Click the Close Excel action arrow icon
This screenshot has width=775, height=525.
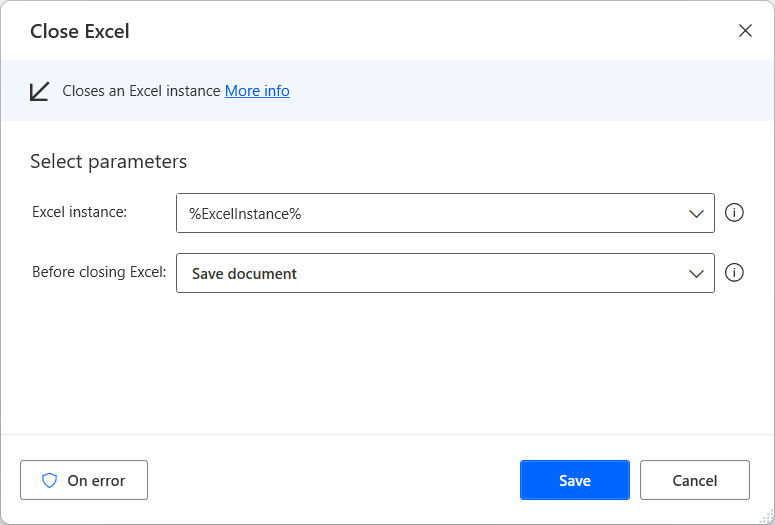click(x=39, y=91)
